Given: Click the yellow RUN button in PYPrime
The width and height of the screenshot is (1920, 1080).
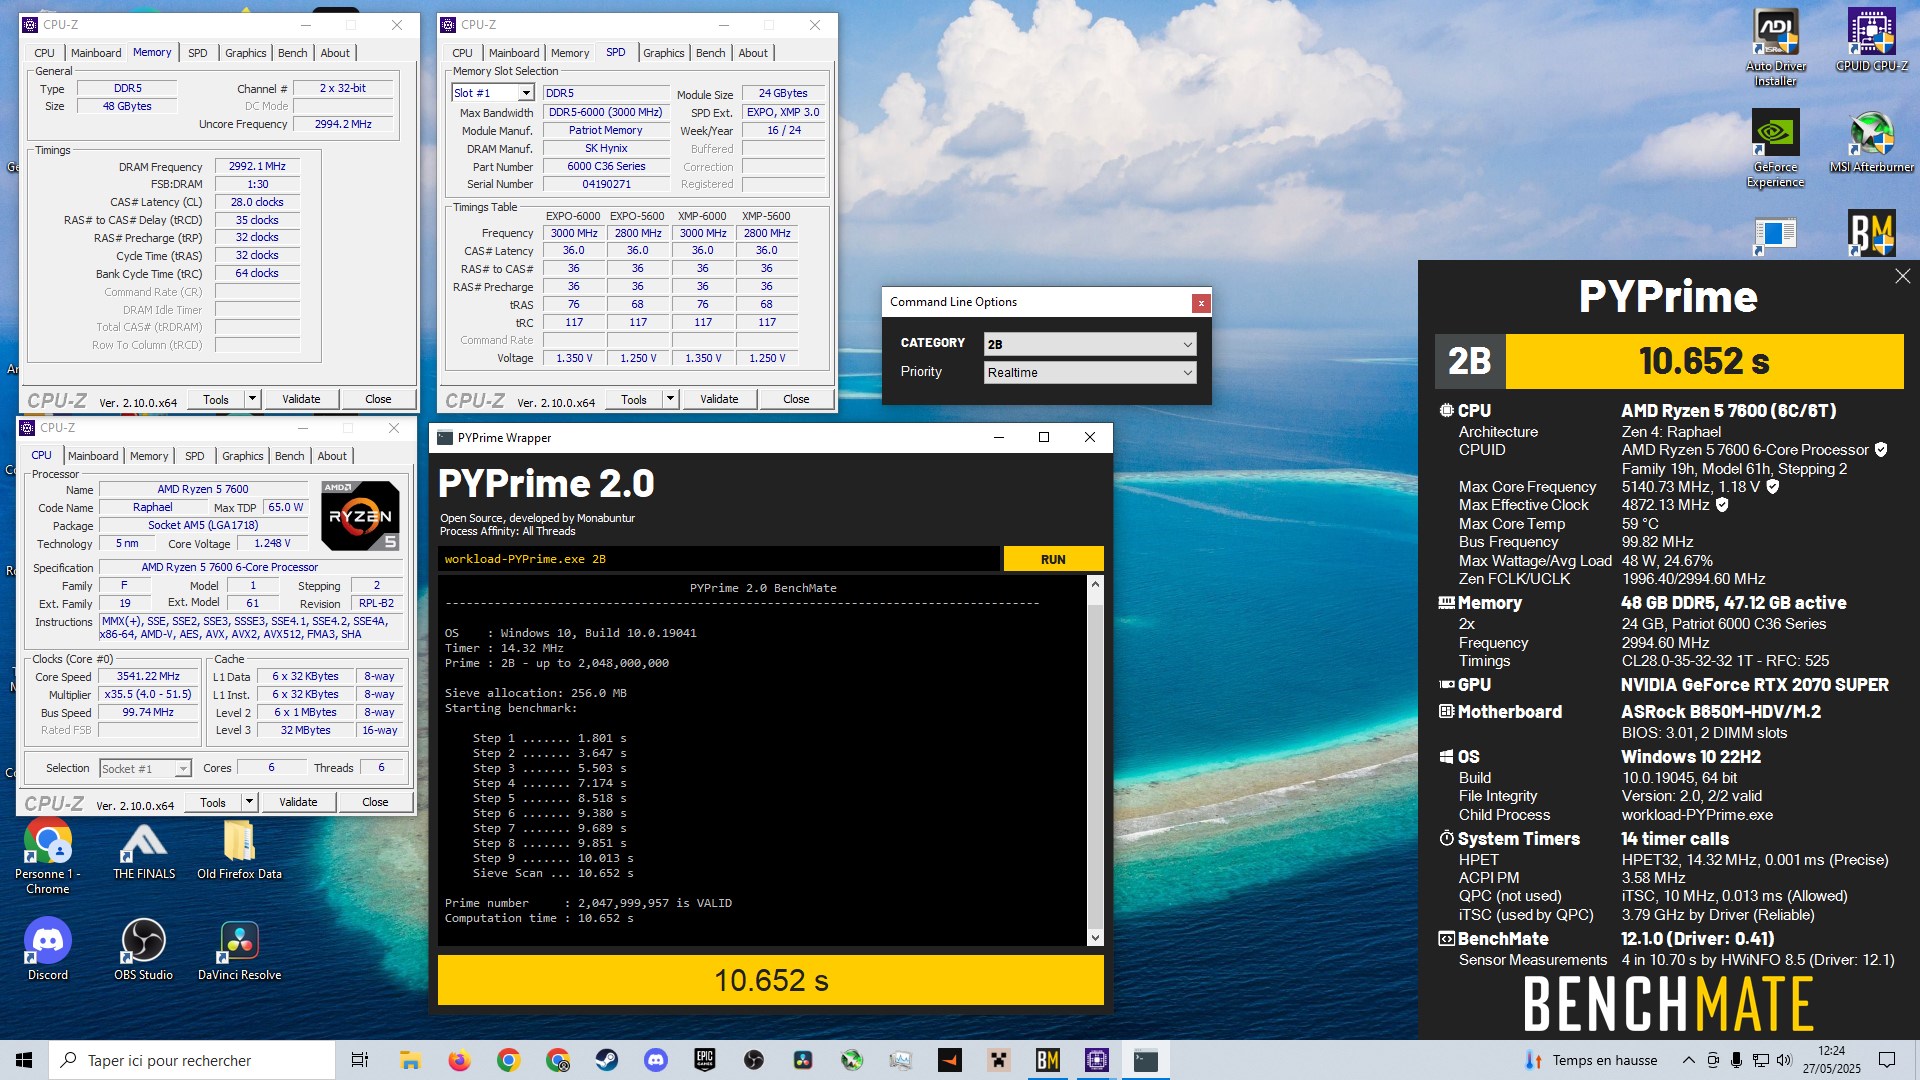Looking at the screenshot, I should 1053,559.
